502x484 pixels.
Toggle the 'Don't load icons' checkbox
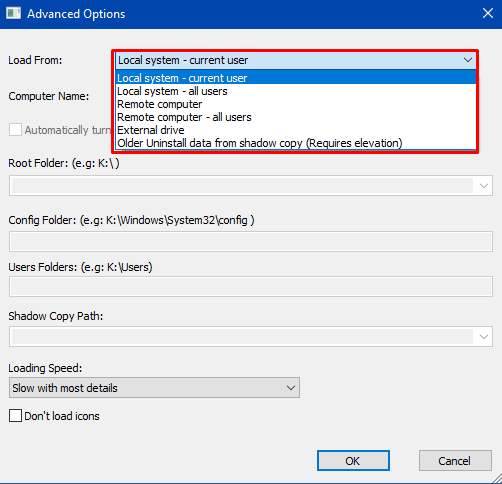[x=15, y=416]
